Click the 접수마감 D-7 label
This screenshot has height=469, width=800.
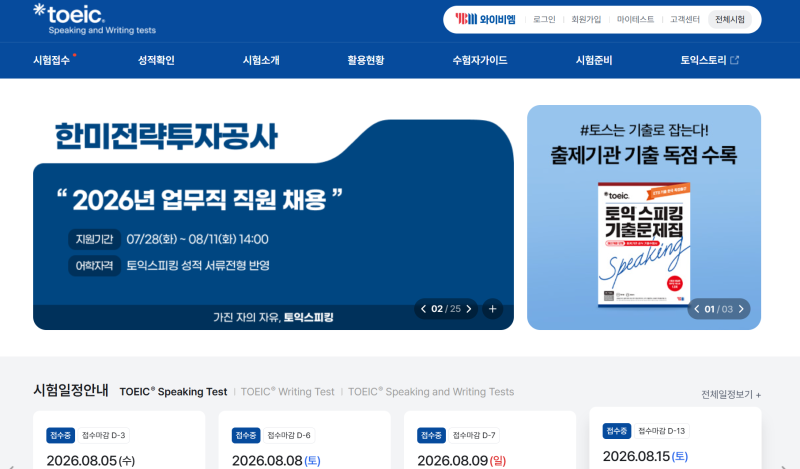(x=474, y=435)
